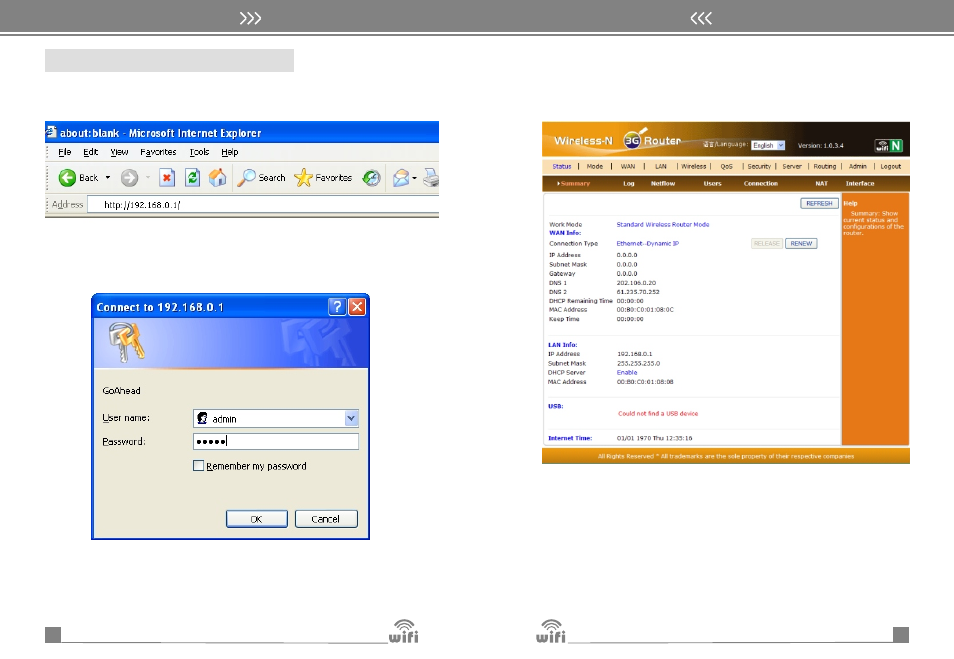Open the User name dropdown arrow
Viewport: 954px width, 659px height.
coord(351,418)
